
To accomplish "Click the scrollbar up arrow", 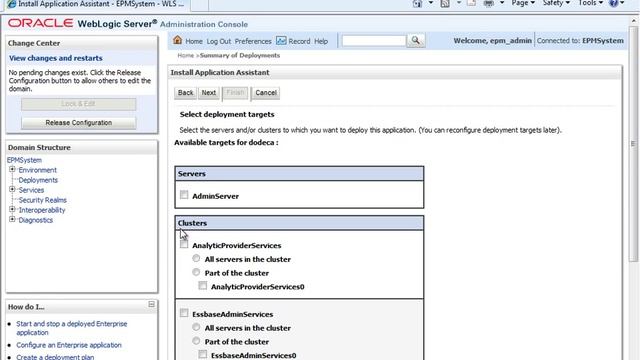I will point(633,20).
